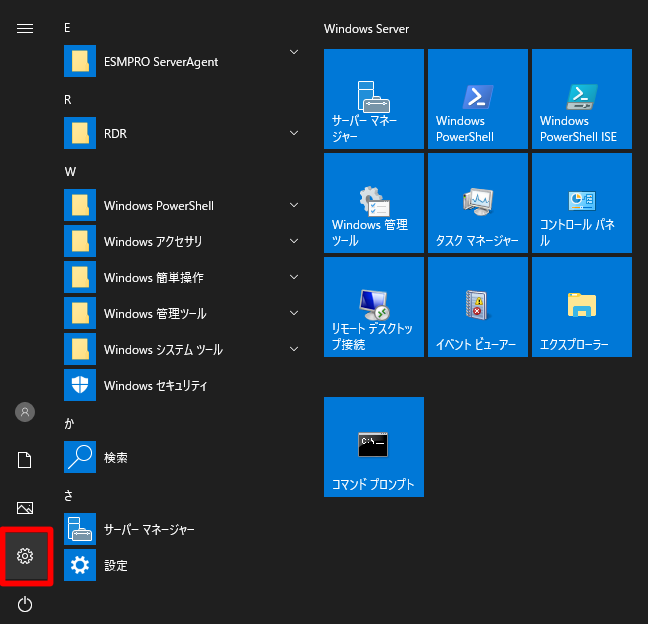This screenshot has width=648, height=624.
Task: Expand ESMPRO ServerAgent chevron
Action: tap(294, 52)
